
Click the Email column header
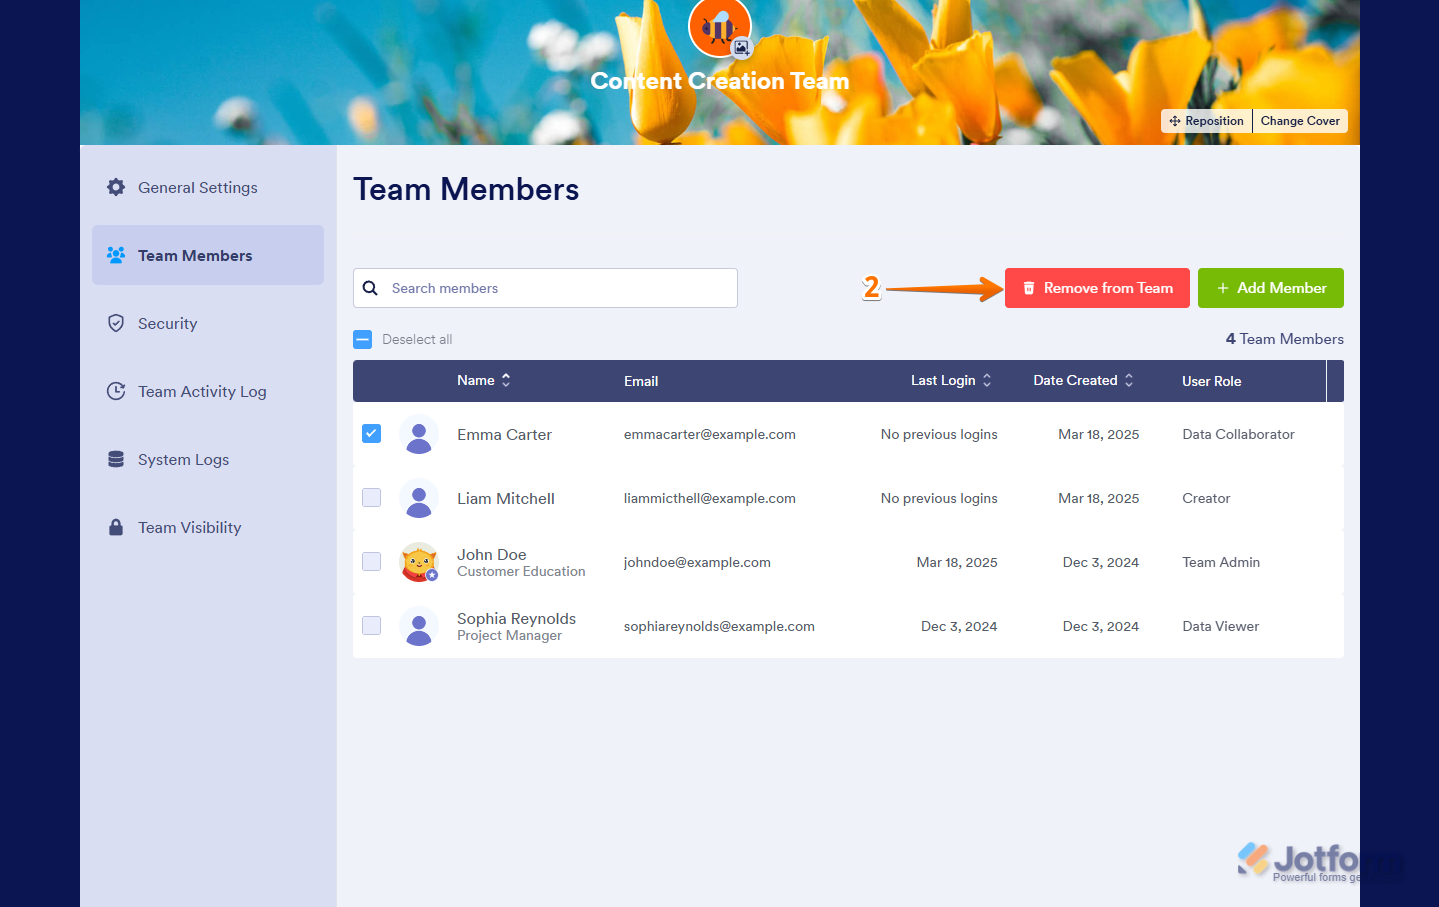click(641, 381)
